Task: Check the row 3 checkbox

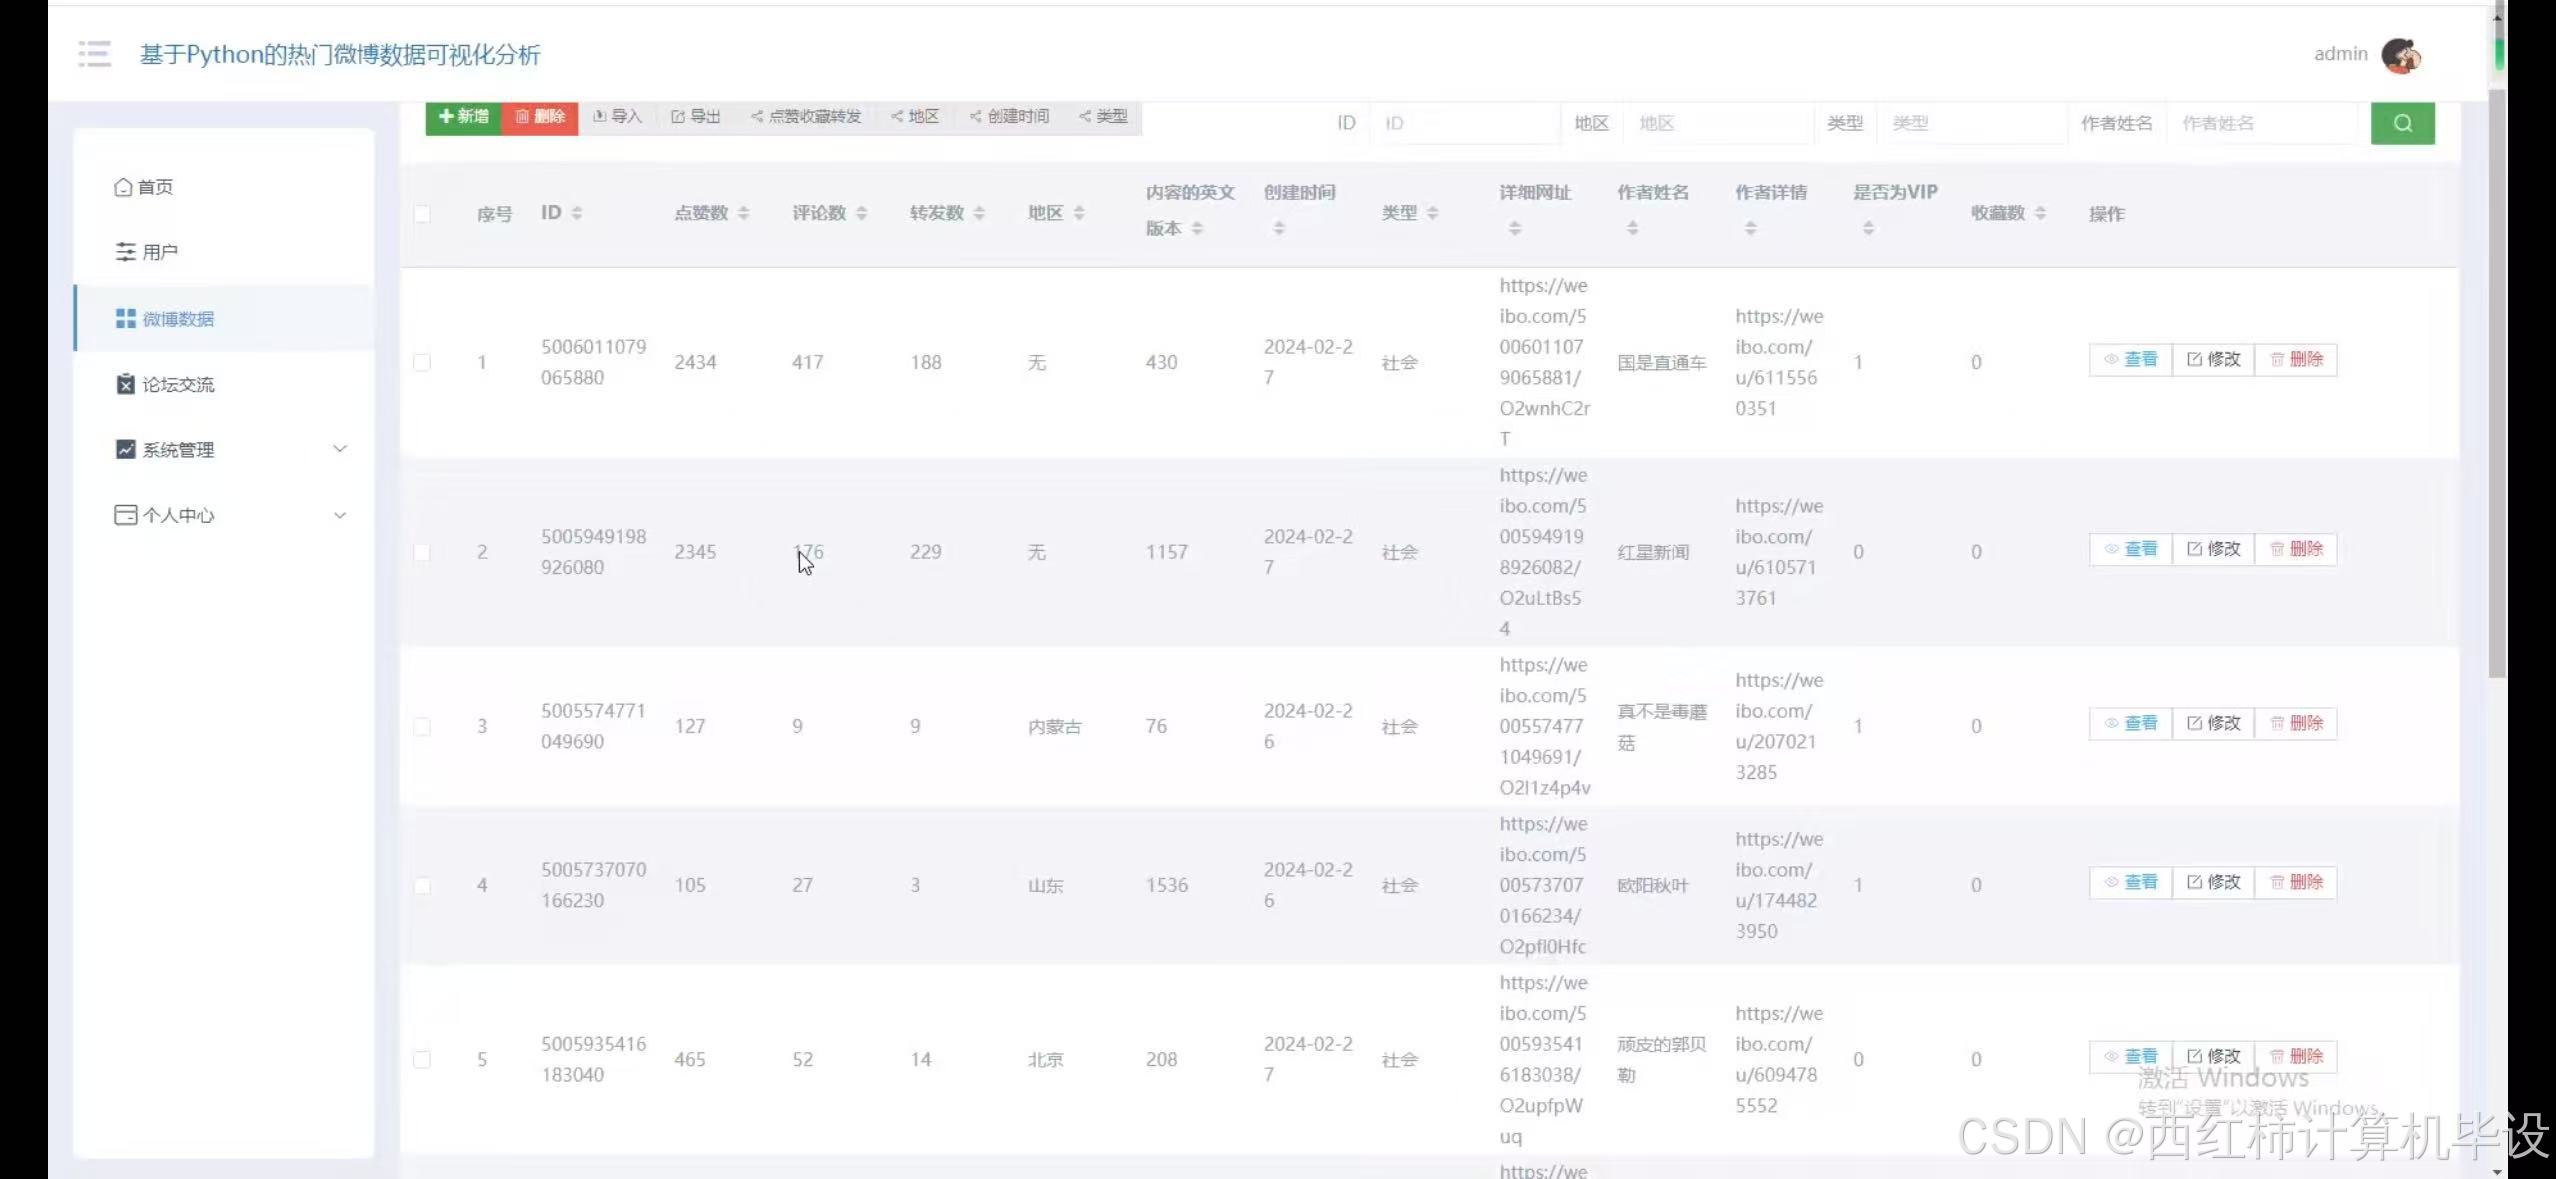Action: [x=422, y=726]
